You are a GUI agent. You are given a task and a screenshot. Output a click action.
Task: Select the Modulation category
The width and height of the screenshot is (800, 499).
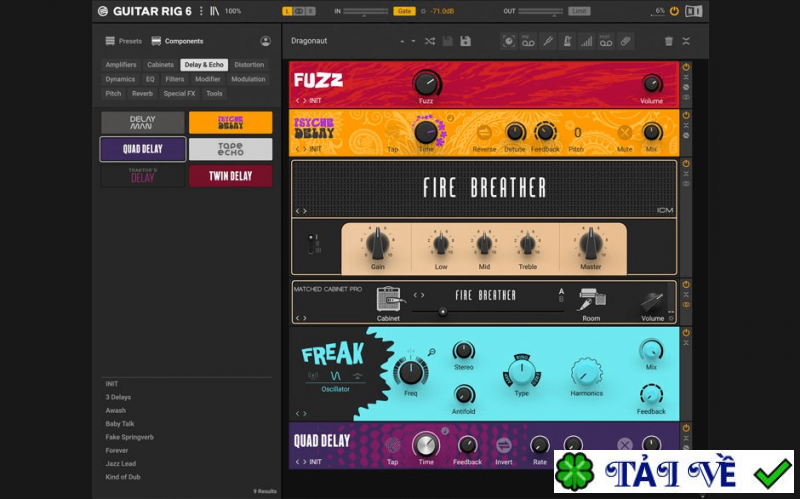click(248, 79)
